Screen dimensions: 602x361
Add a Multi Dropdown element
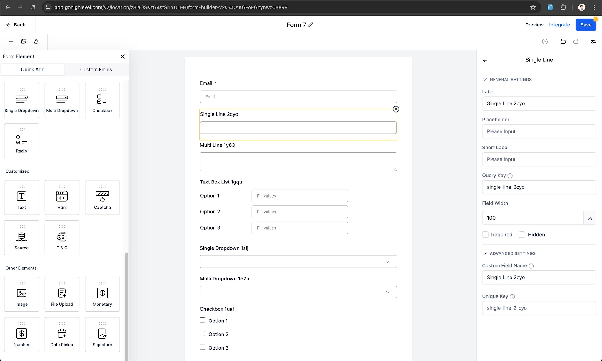(x=62, y=101)
